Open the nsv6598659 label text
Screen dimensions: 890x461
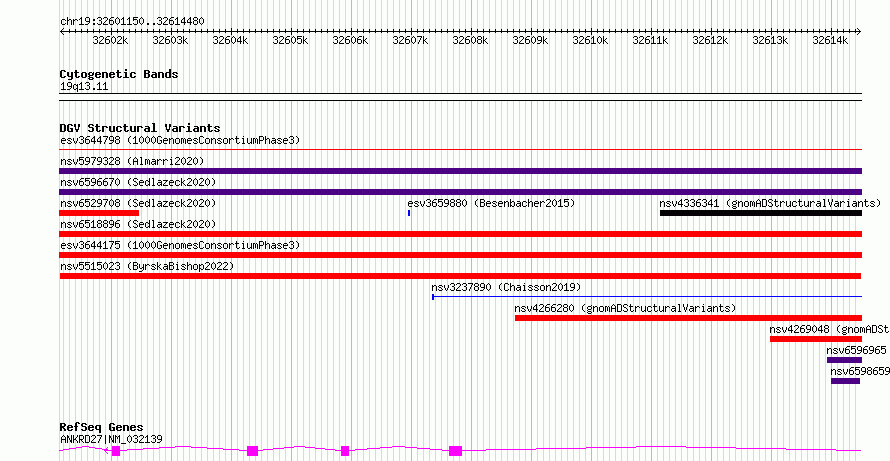point(860,371)
